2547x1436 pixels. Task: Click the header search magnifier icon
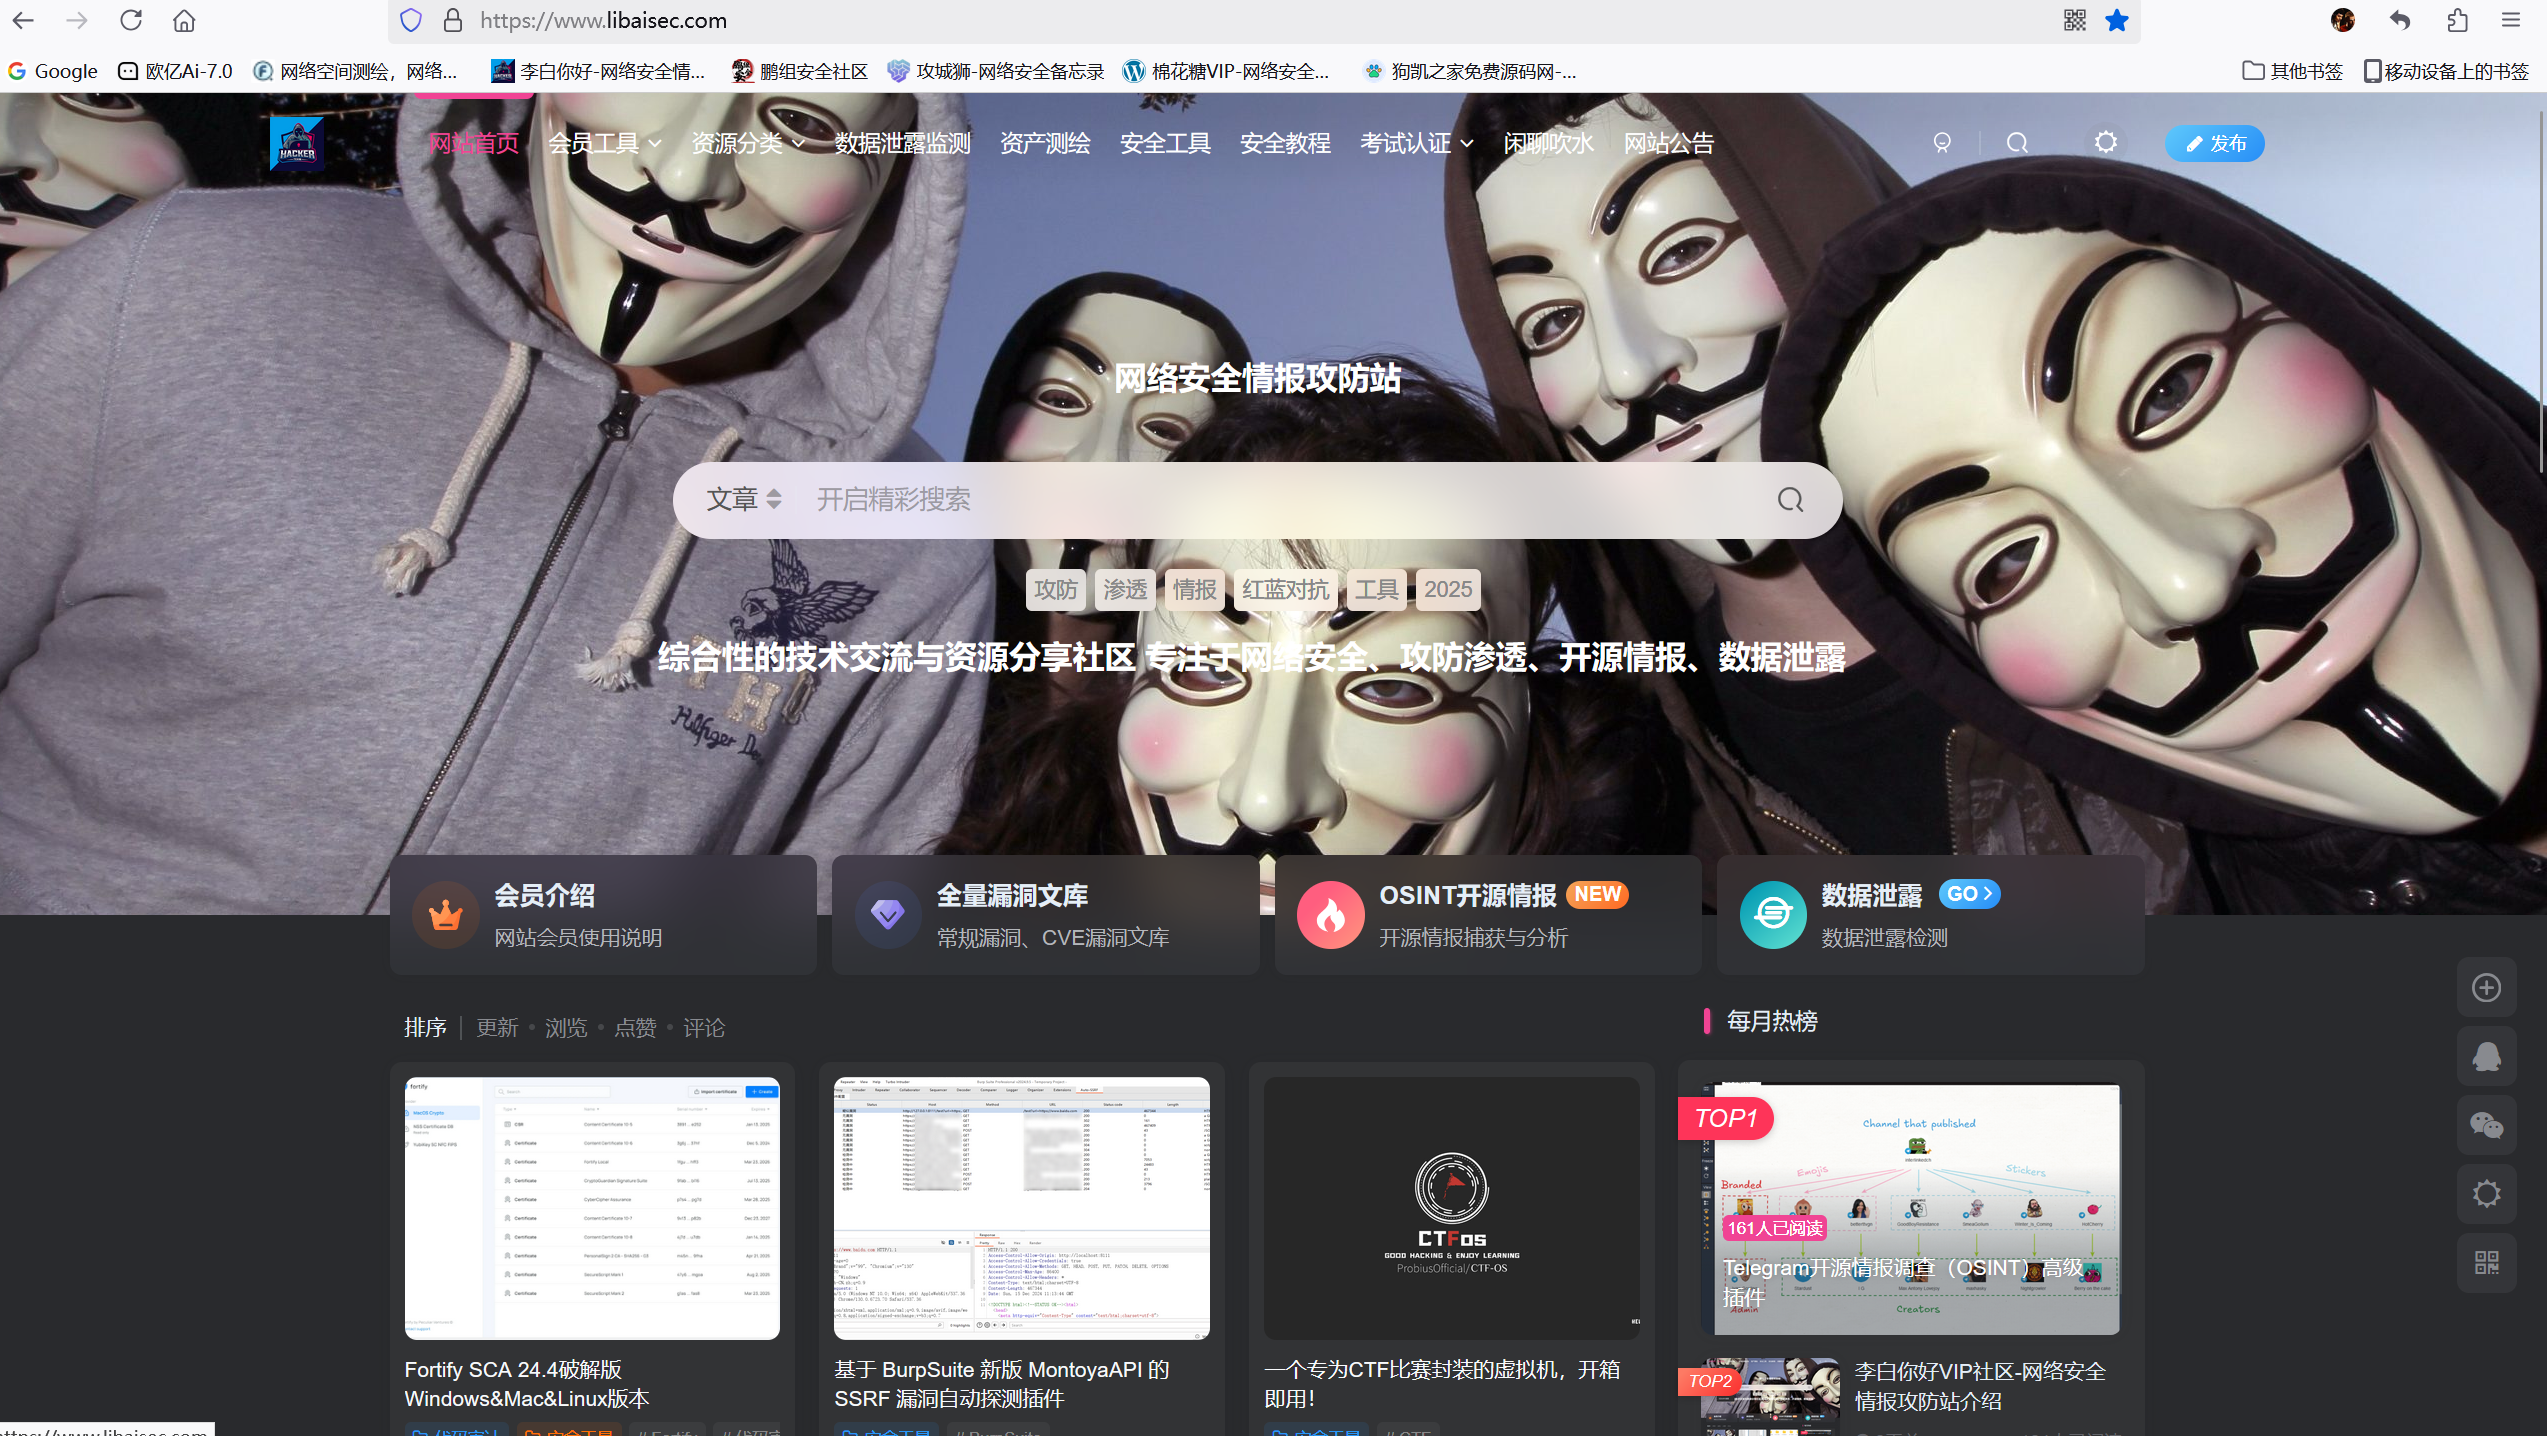2017,144
